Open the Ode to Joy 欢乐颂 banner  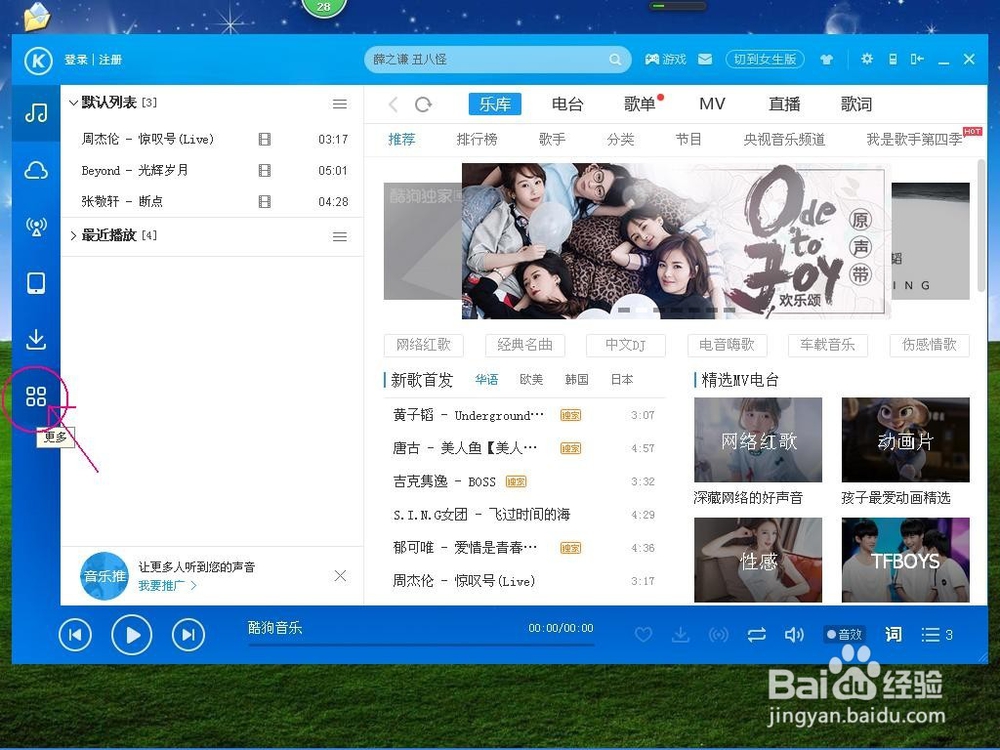(675, 240)
